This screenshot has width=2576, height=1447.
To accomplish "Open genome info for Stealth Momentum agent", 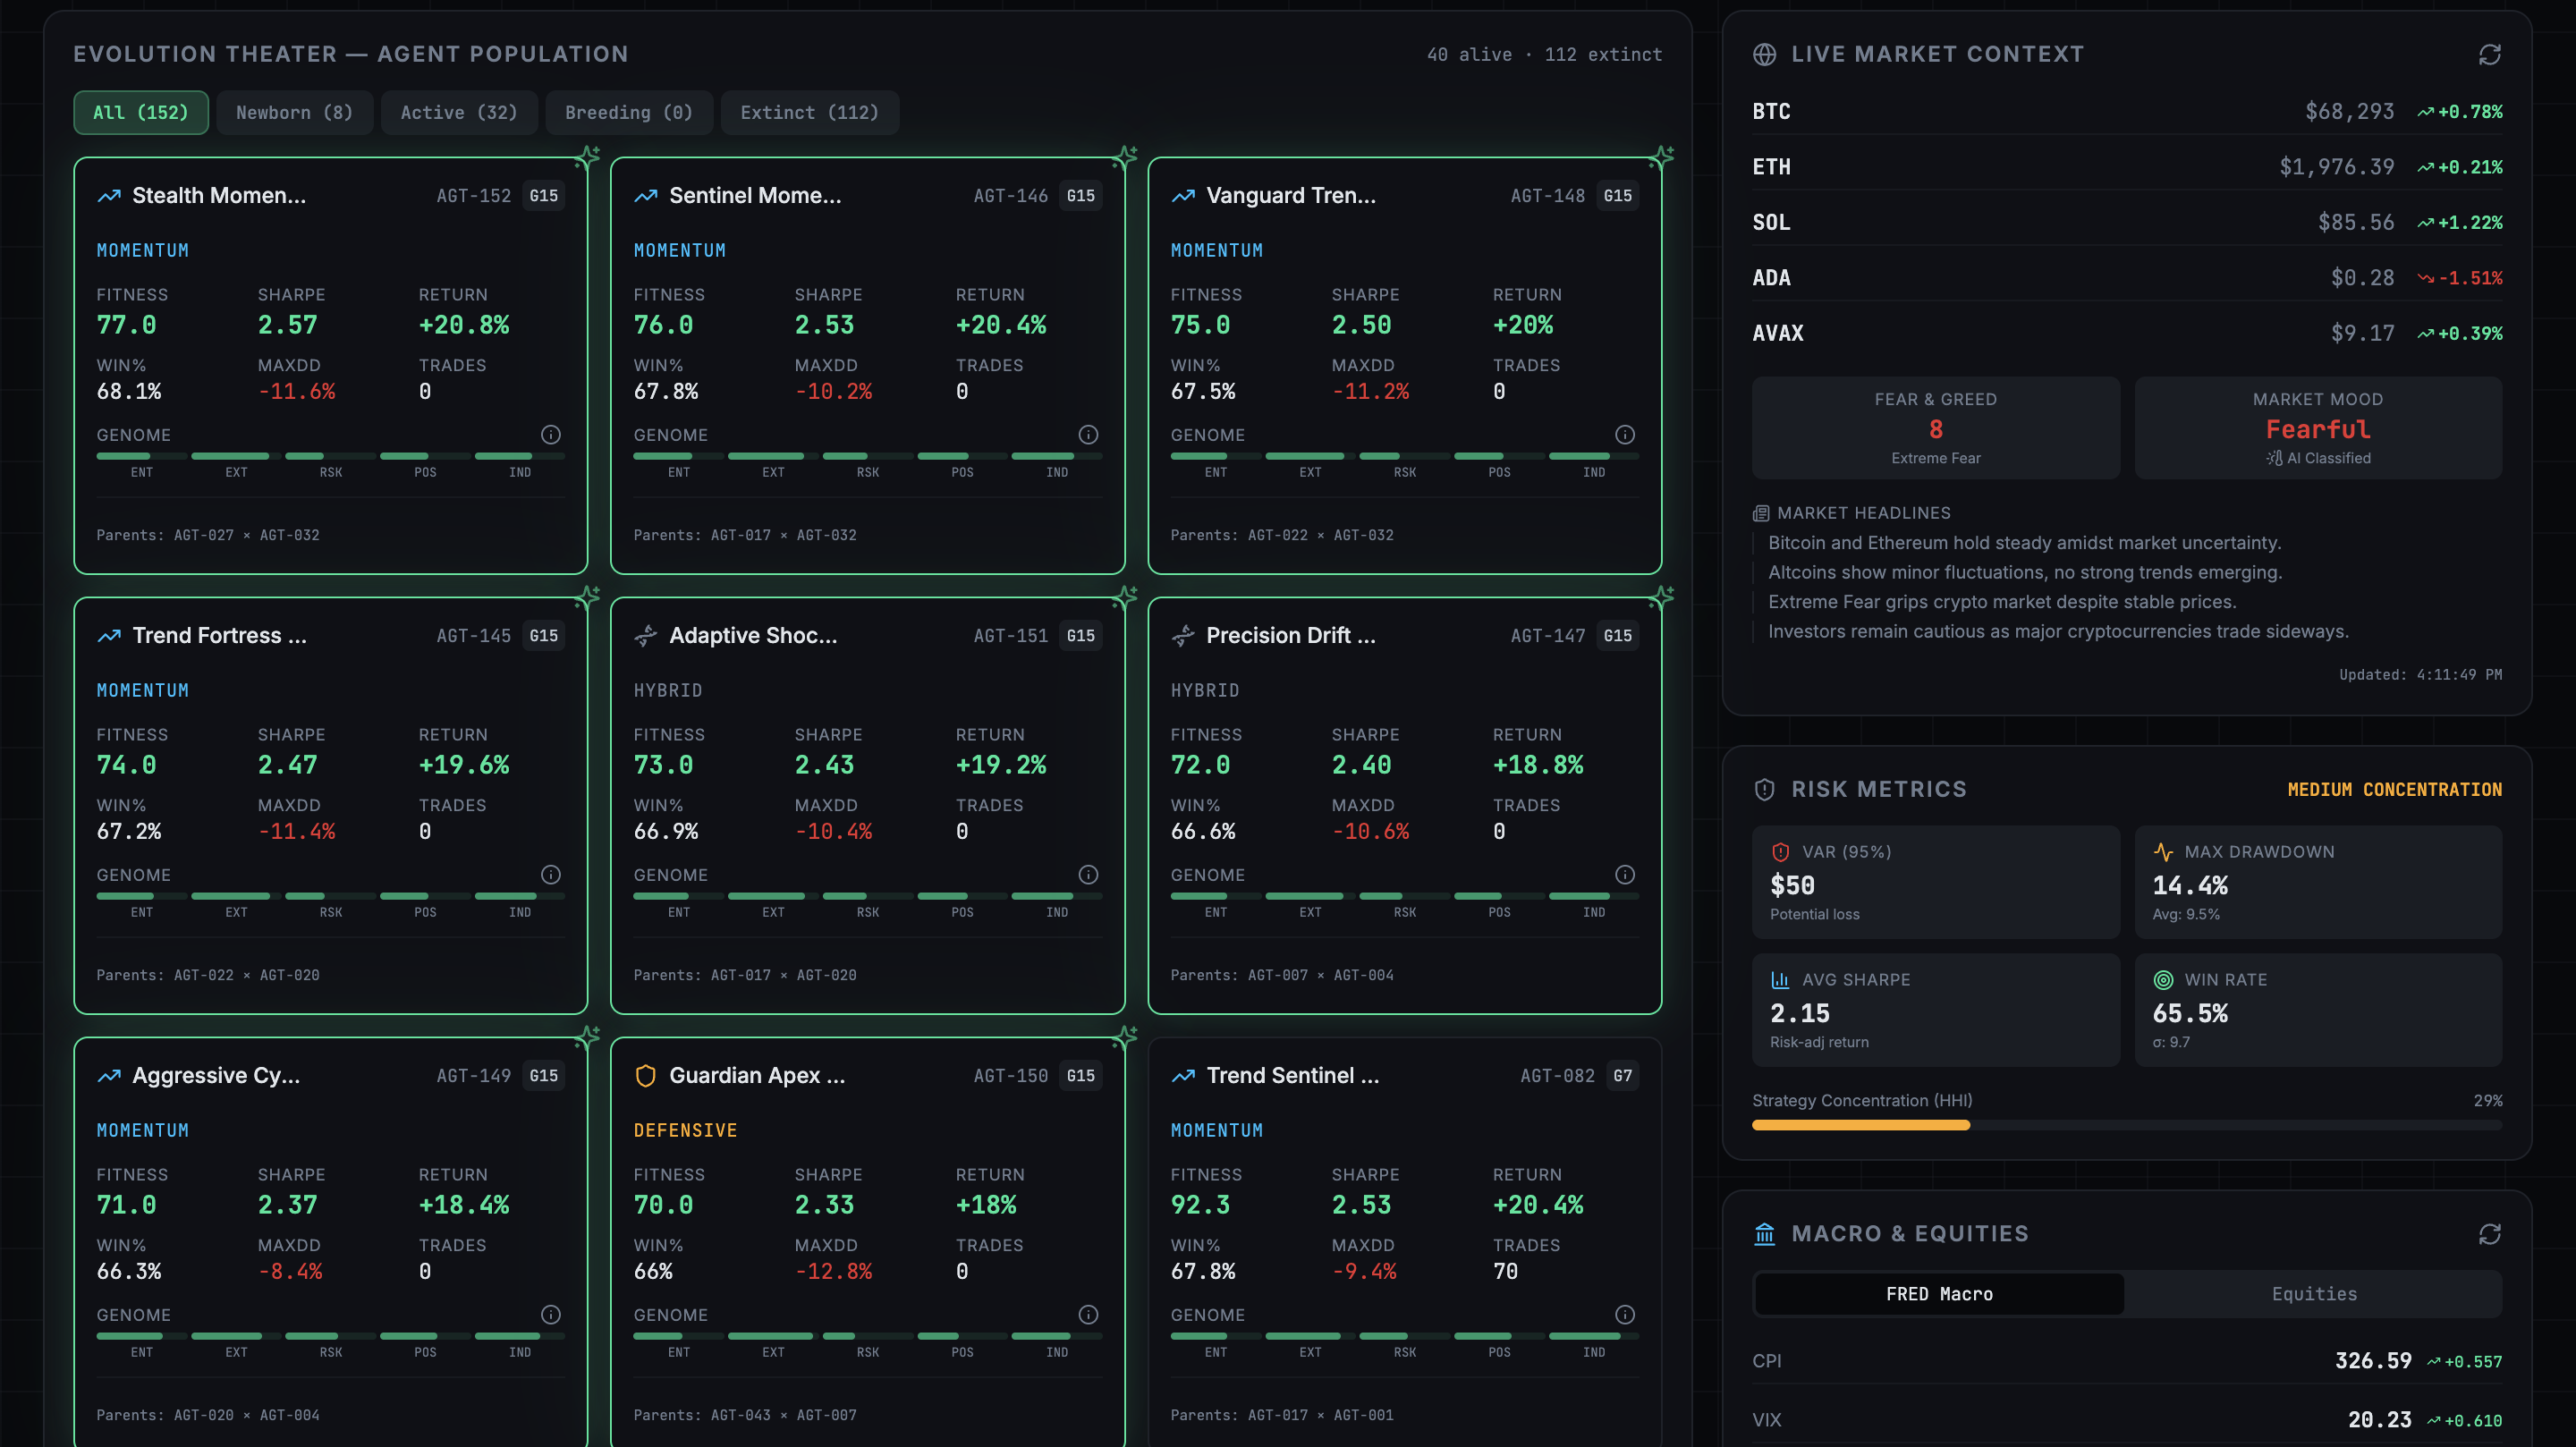I will (550, 435).
